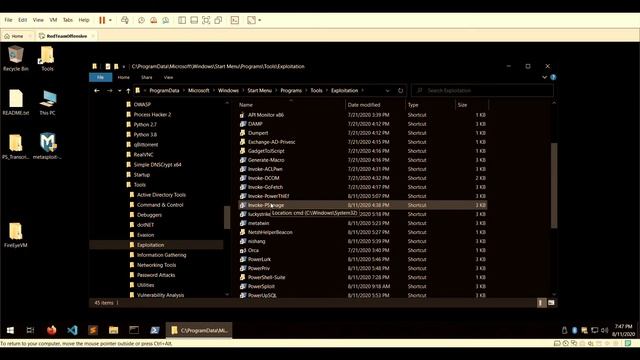The image size is (640, 360).
Task: Launch Visual Studio Code from the taskbar
Action: pos(72,330)
